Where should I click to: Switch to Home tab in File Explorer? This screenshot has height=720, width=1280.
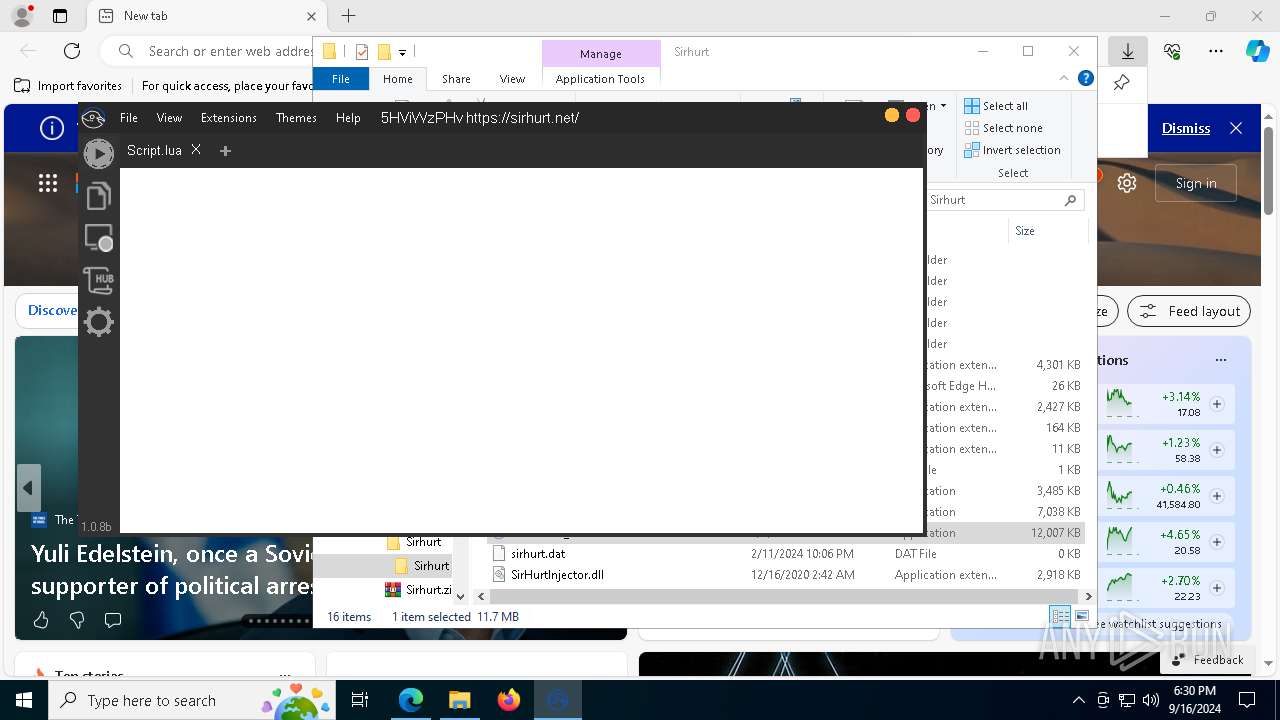(397, 79)
